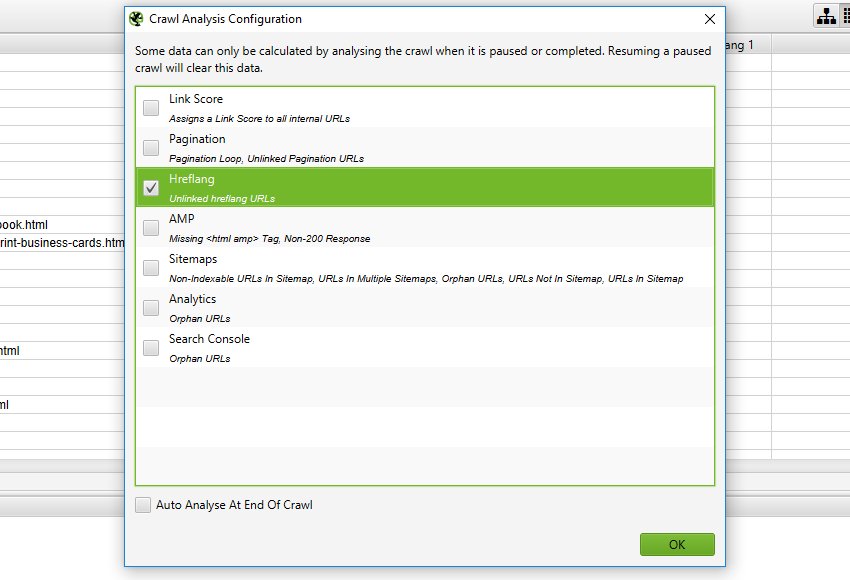
Task: Tick the Pagination analysis checkbox
Action: coord(151,147)
